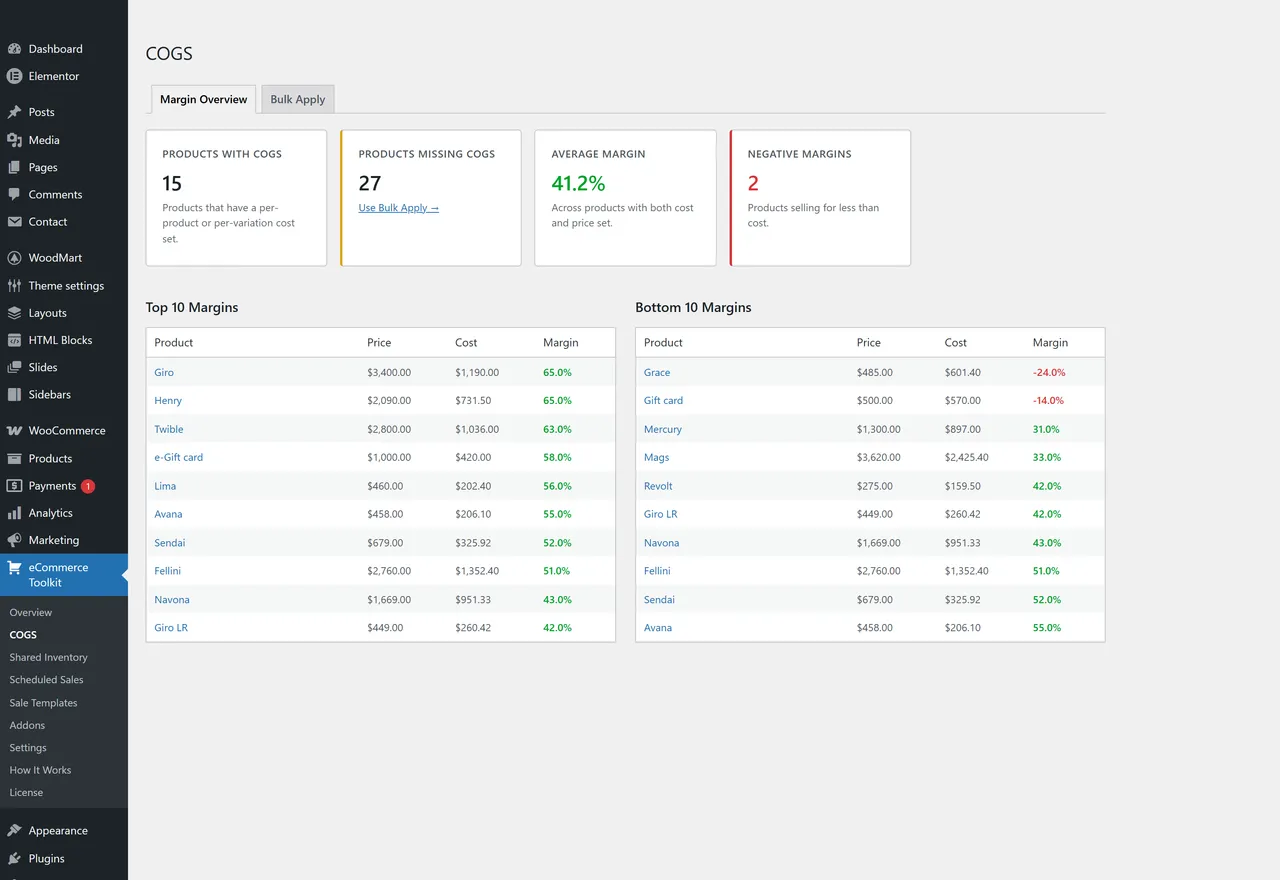Follow the Use Bulk Apply link
The width and height of the screenshot is (1280, 880).
[x=399, y=208]
